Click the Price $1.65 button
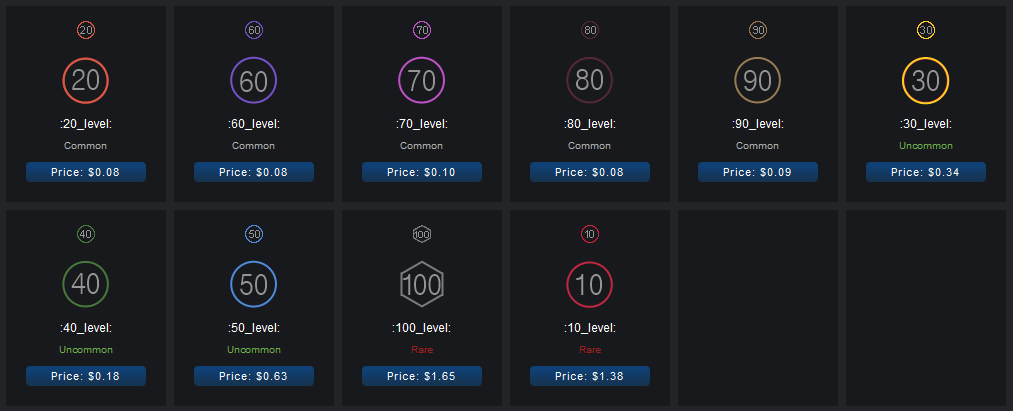Screen dimensions: 1013x411 [422, 376]
